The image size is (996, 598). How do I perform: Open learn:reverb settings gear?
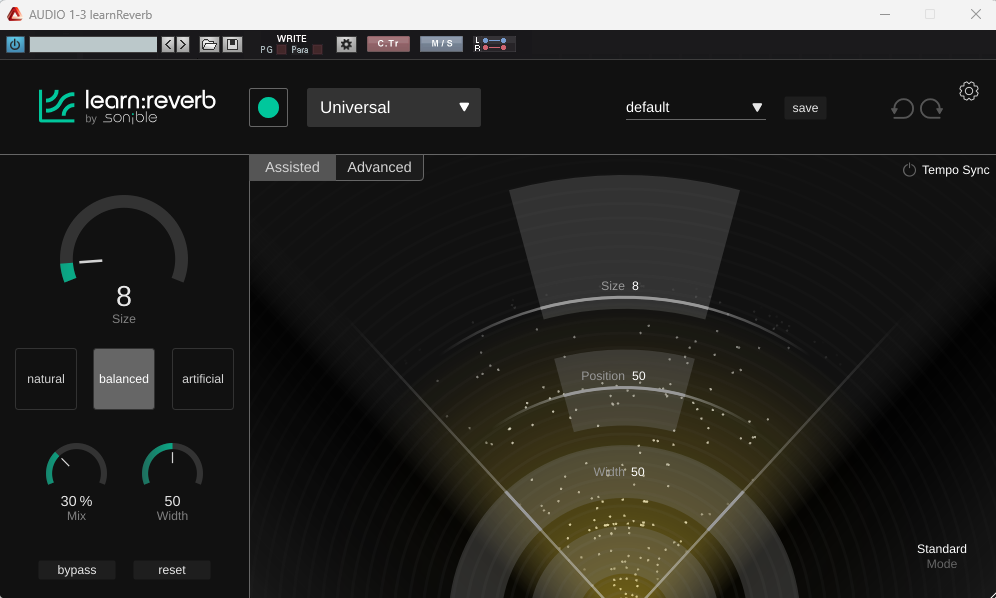click(x=969, y=91)
